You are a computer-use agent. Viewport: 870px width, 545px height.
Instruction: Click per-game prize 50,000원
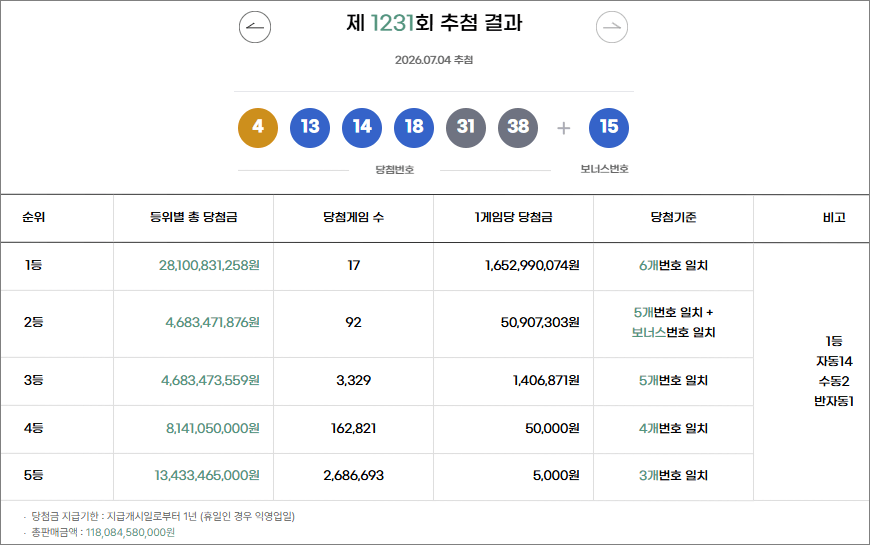pyautogui.click(x=552, y=428)
